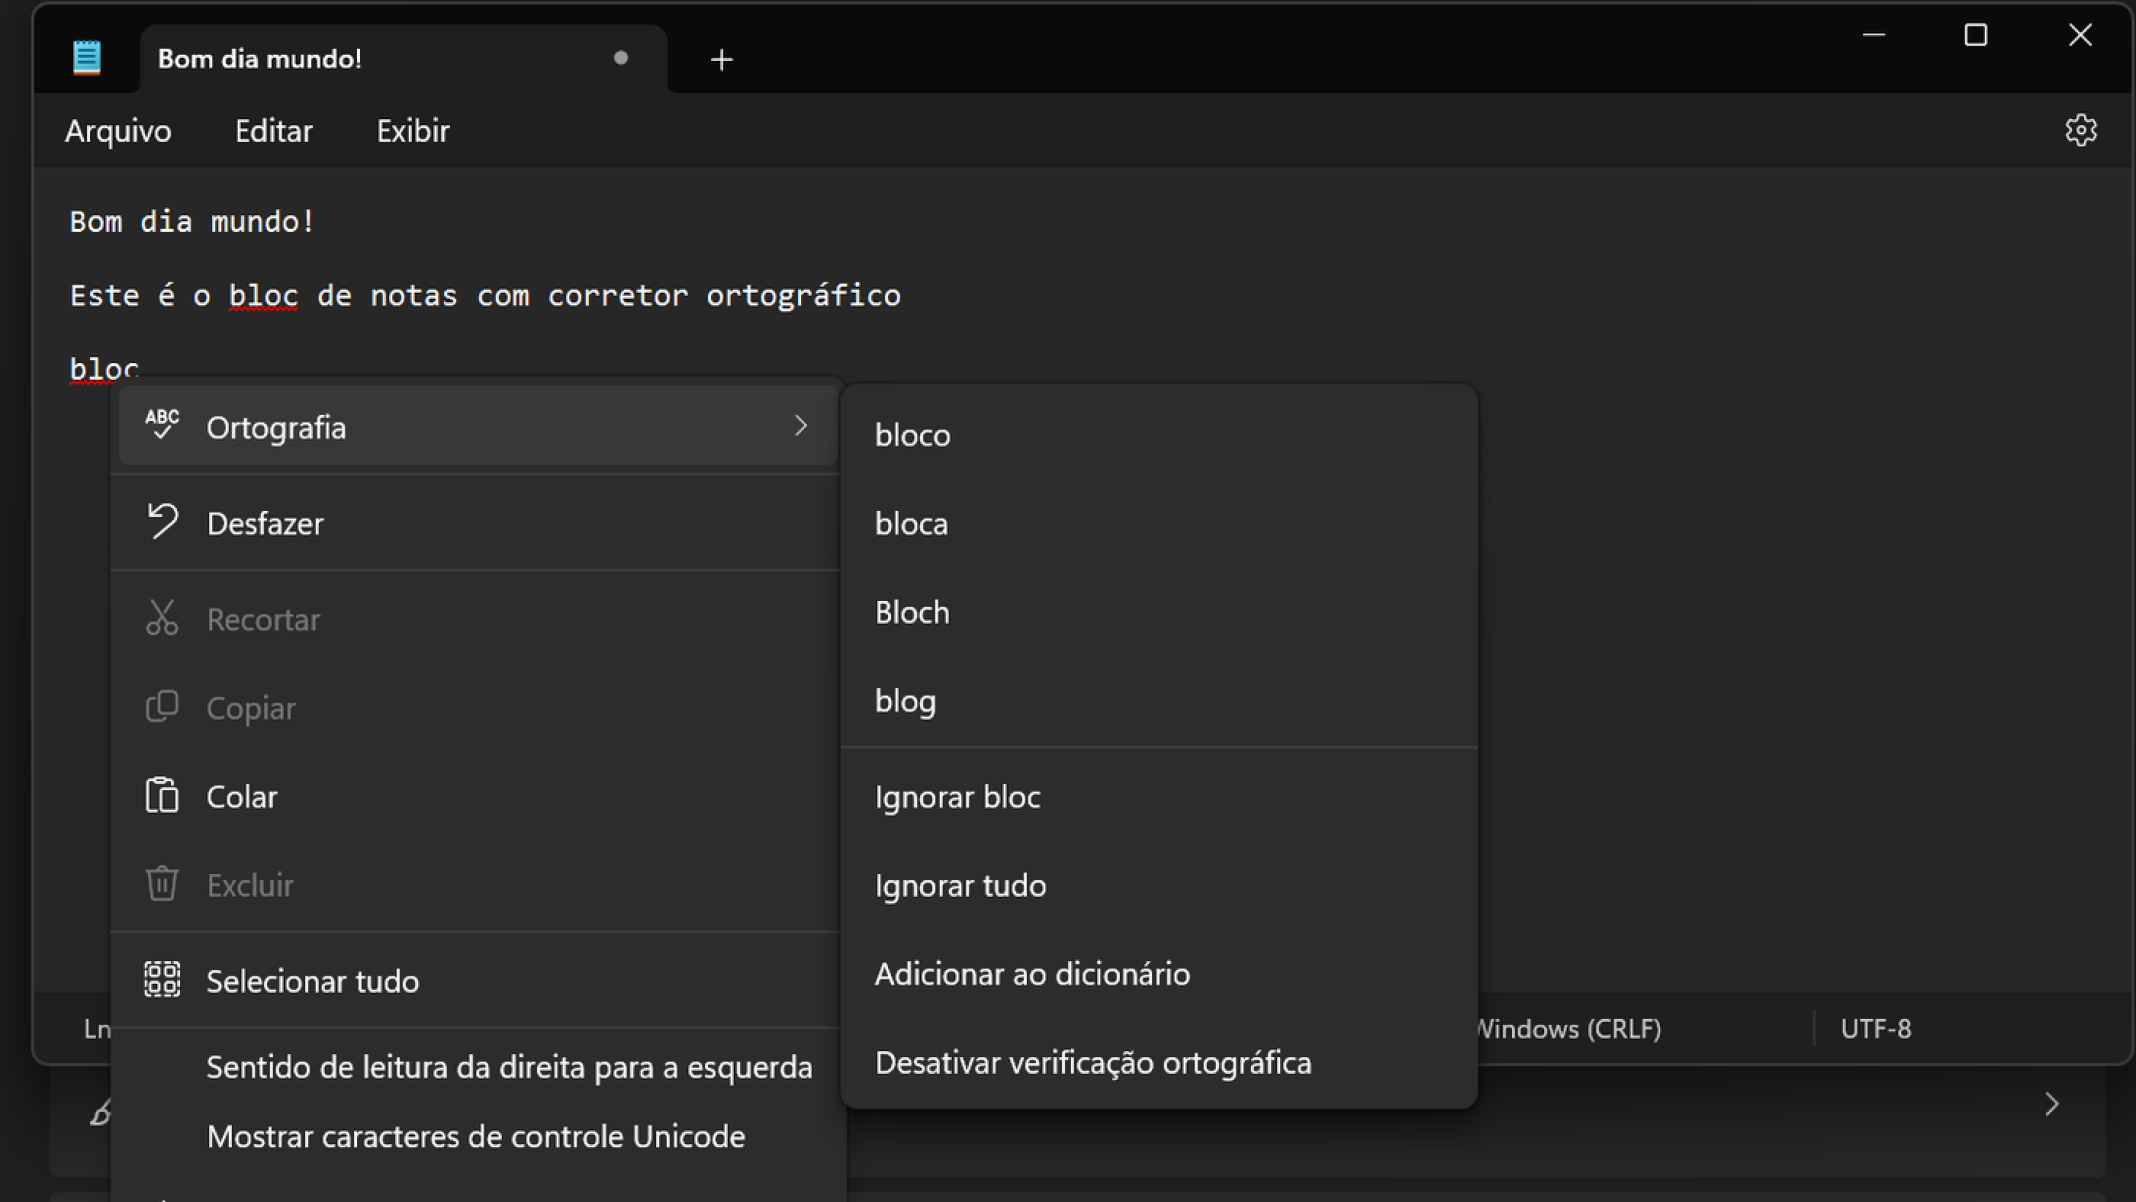The height and width of the screenshot is (1202, 2136).
Task: Select Mostrar caracteres de controle Unicode
Action: [x=476, y=1137]
